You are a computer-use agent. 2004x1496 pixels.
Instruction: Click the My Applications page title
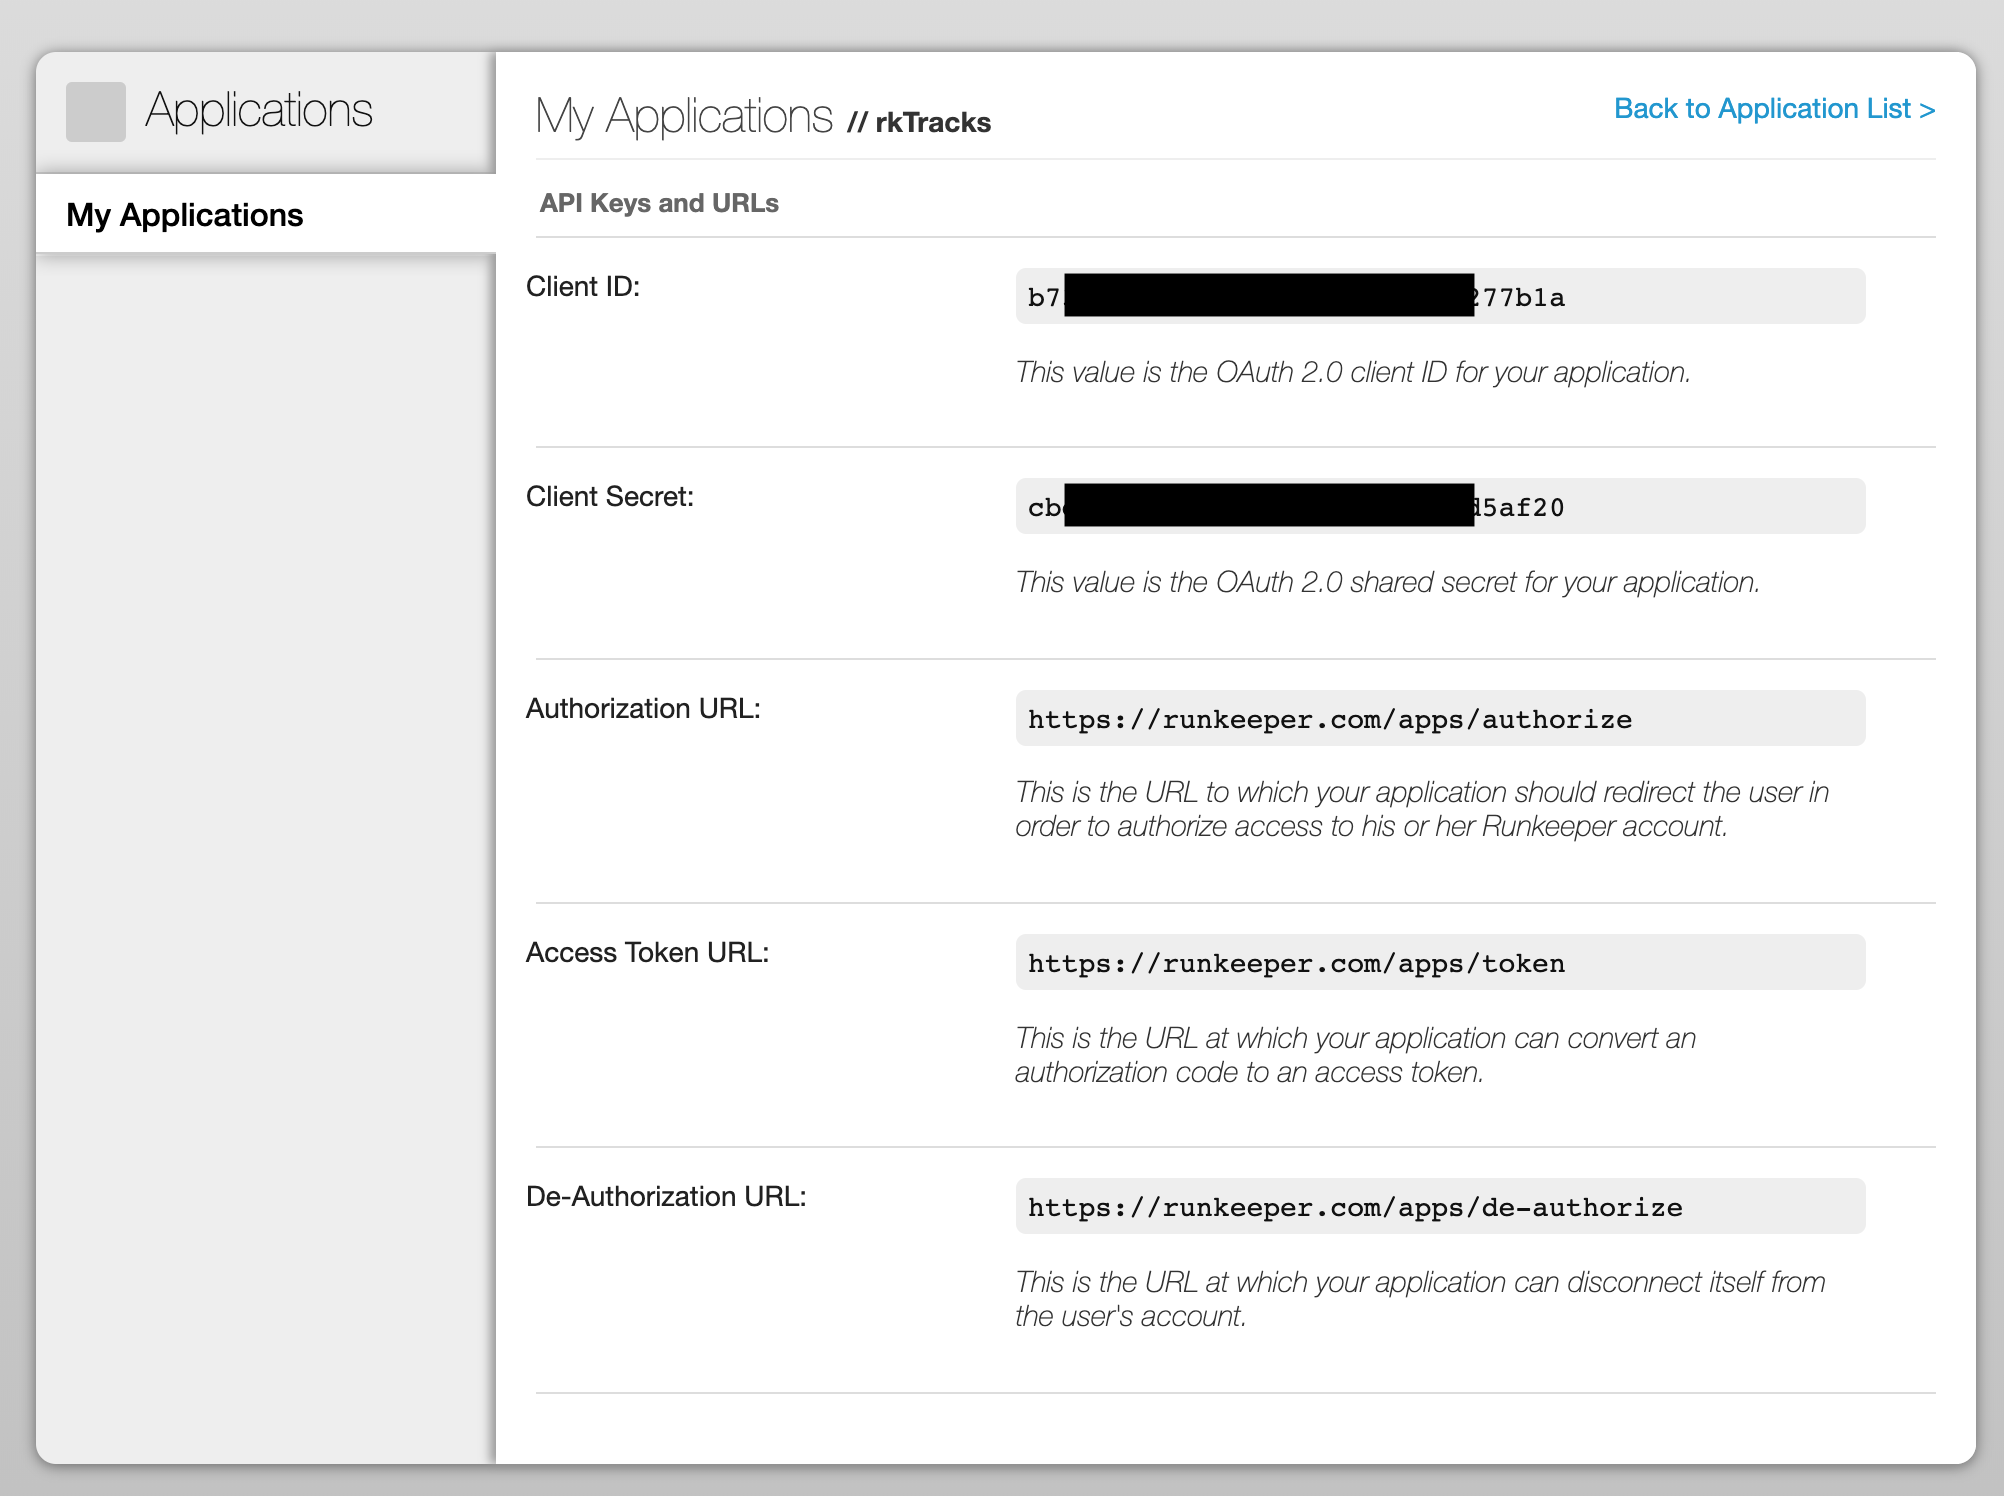(x=684, y=117)
